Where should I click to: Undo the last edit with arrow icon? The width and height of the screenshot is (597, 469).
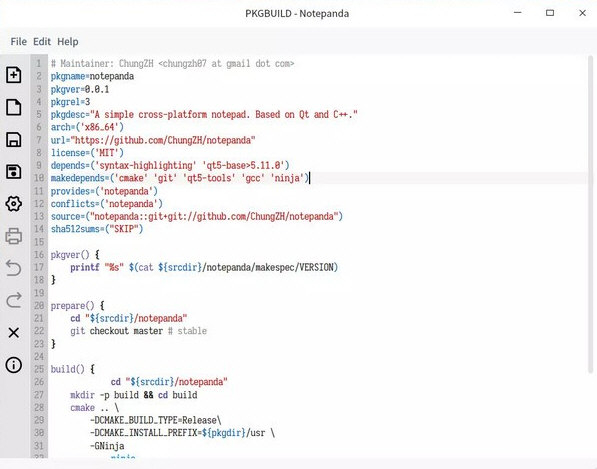[x=14, y=268]
